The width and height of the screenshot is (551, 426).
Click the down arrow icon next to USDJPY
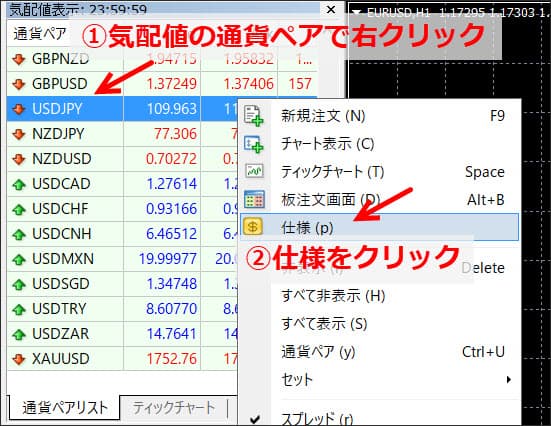click(19, 109)
